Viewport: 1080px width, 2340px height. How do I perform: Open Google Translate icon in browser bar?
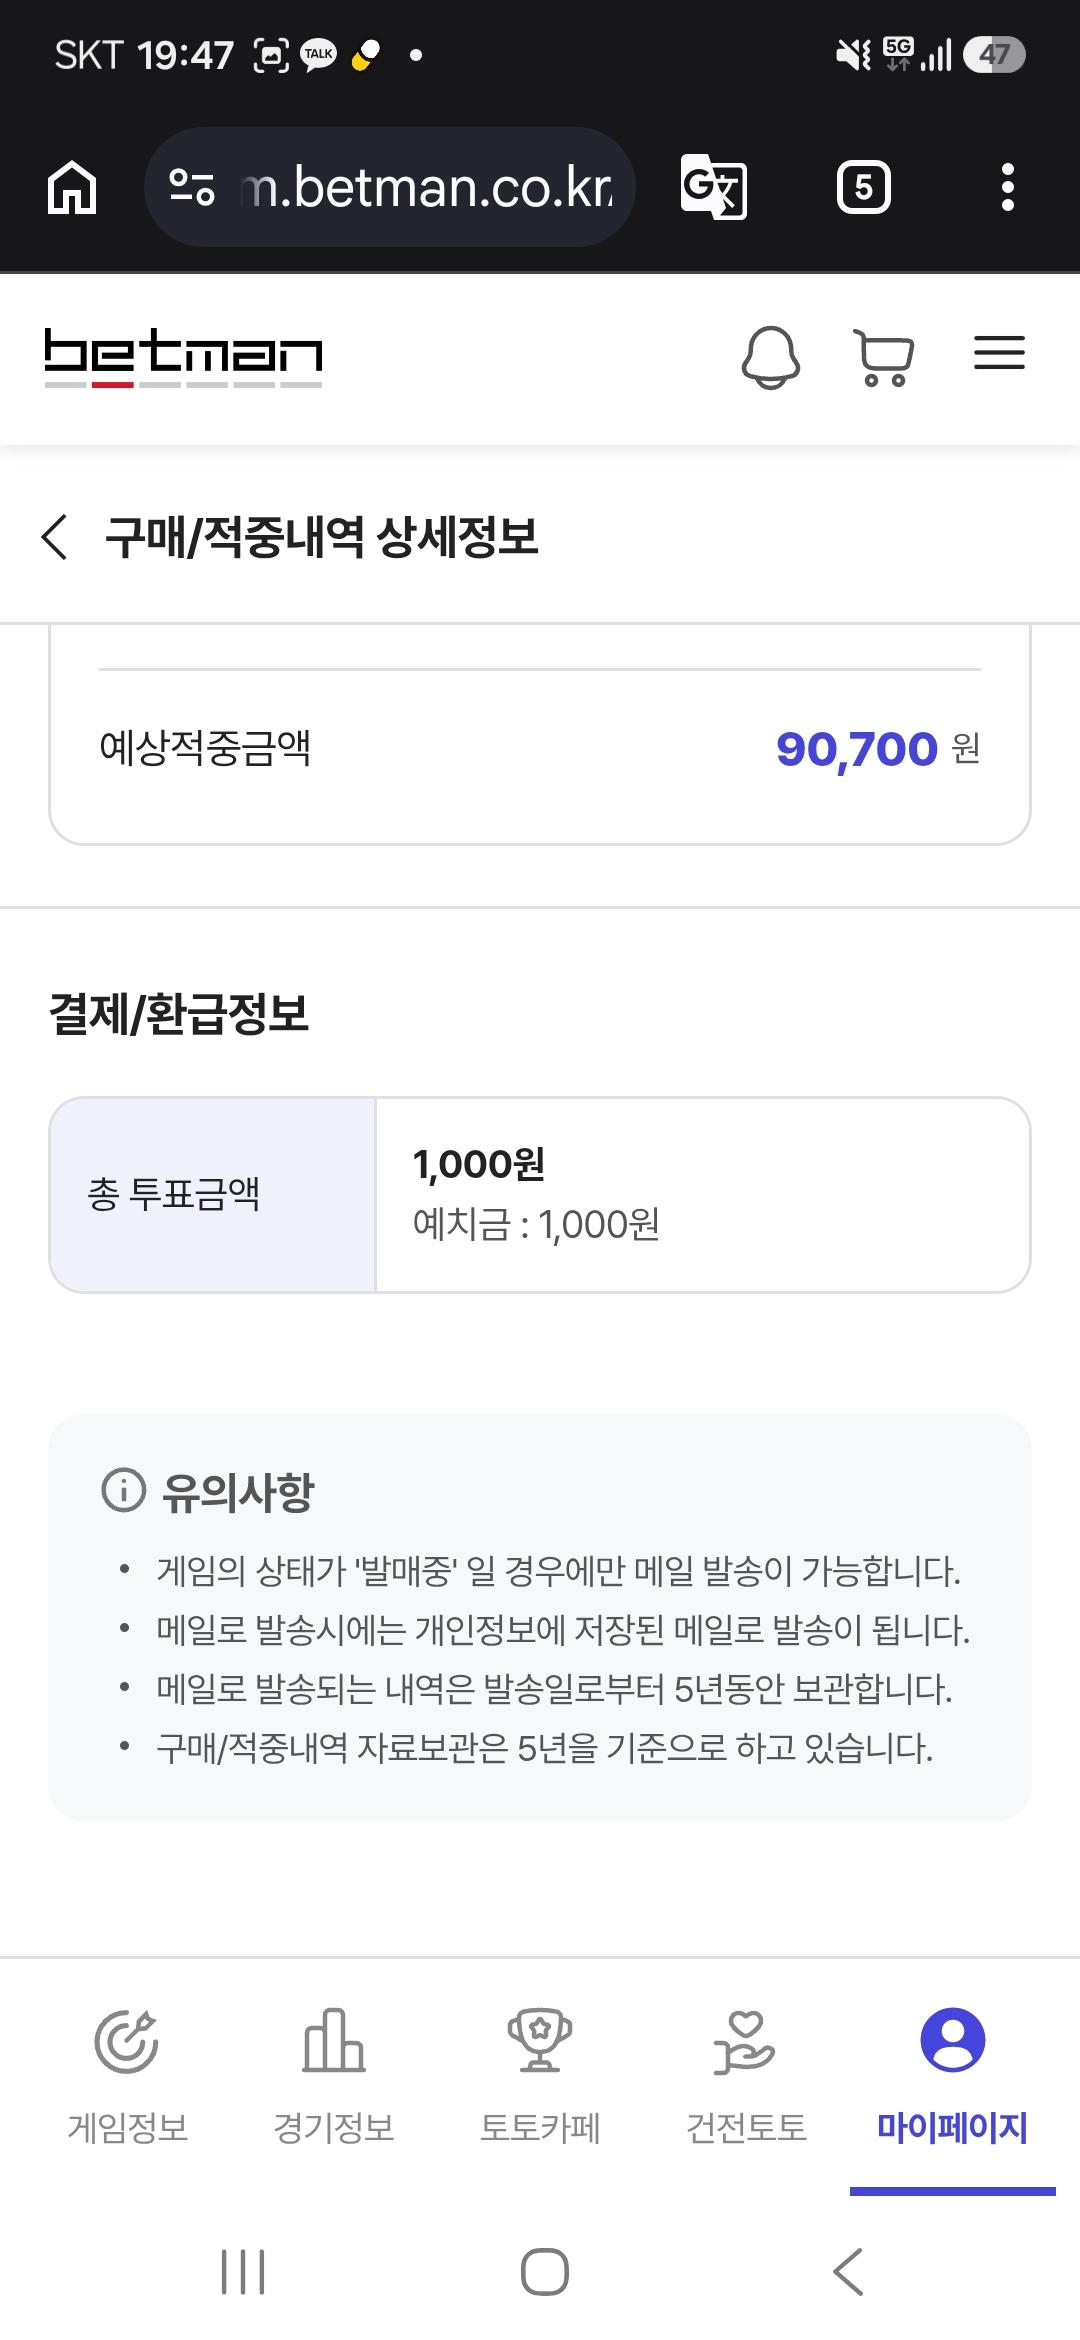[x=713, y=187]
